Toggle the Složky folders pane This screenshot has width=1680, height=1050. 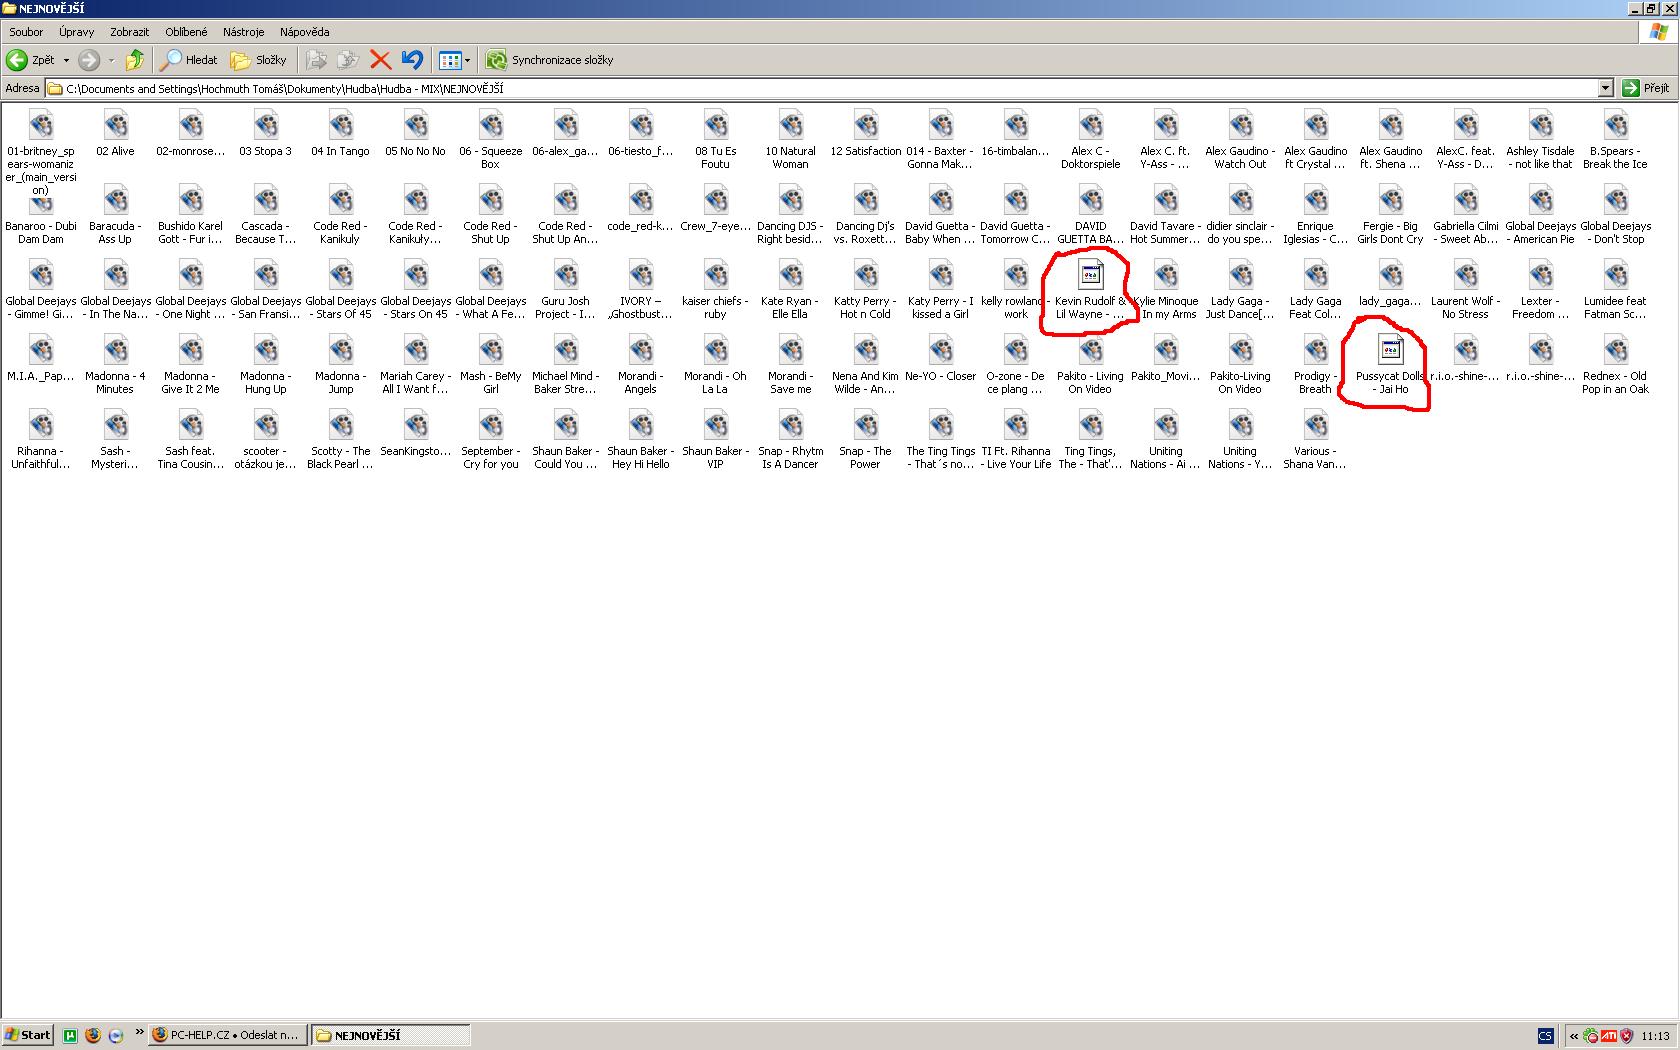coord(259,60)
